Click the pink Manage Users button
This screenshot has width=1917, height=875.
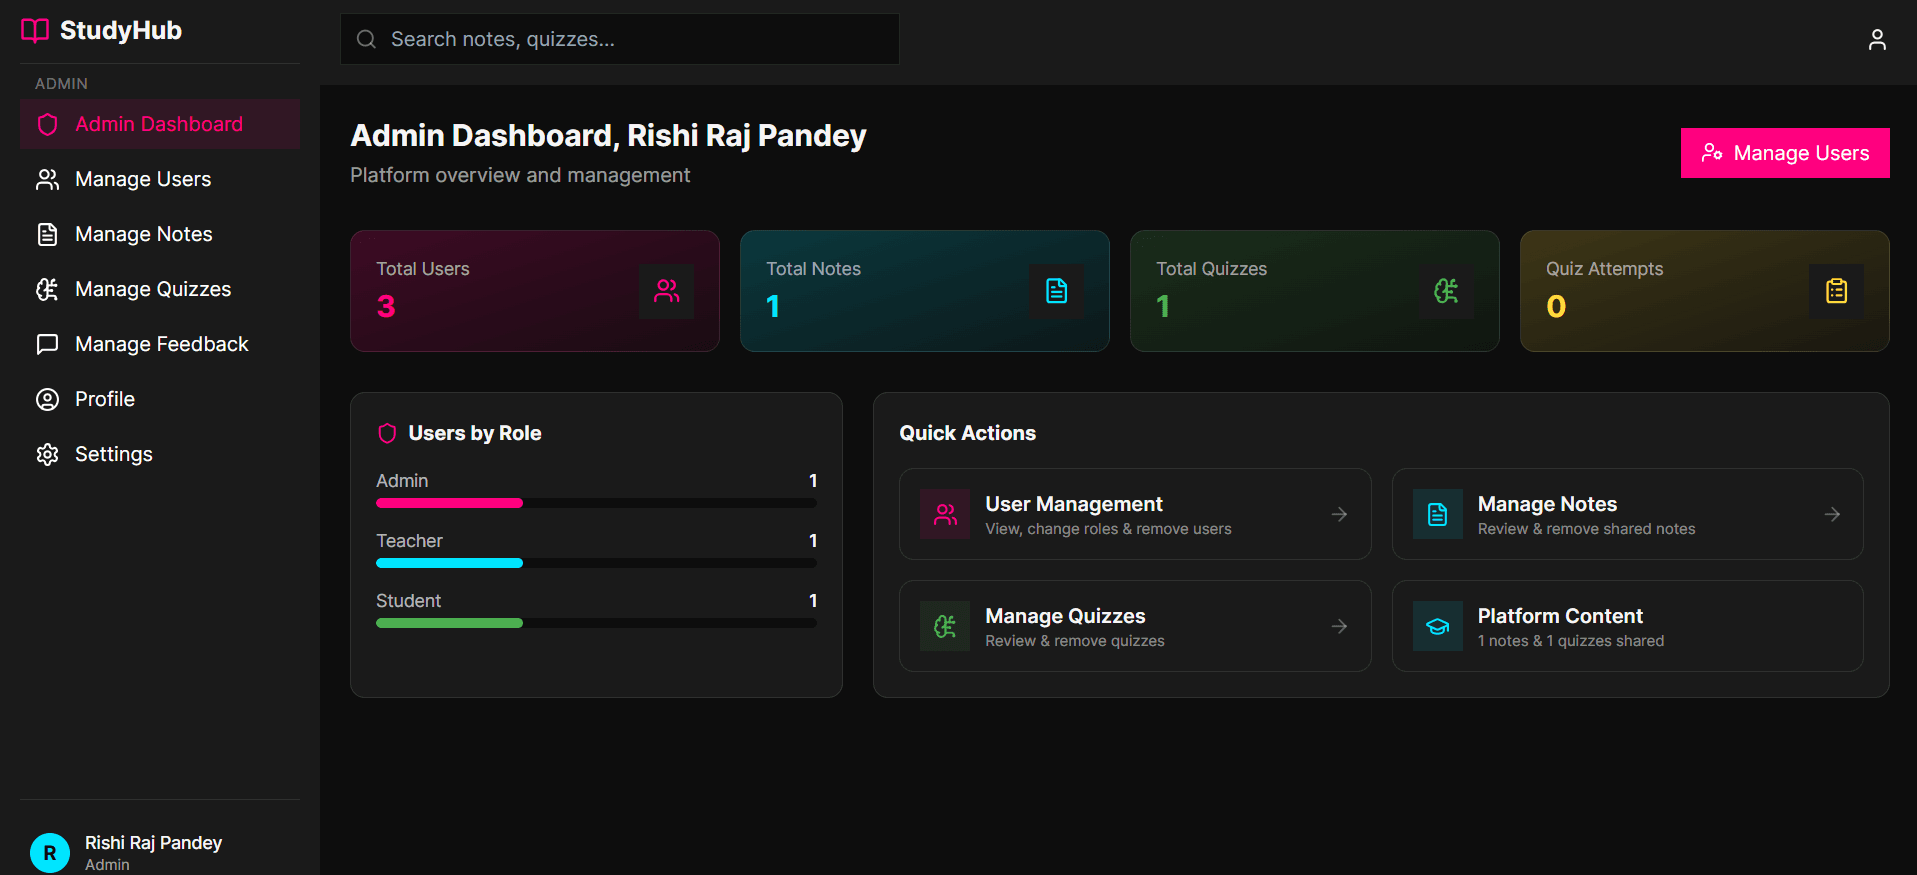pyautogui.click(x=1785, y=153)
